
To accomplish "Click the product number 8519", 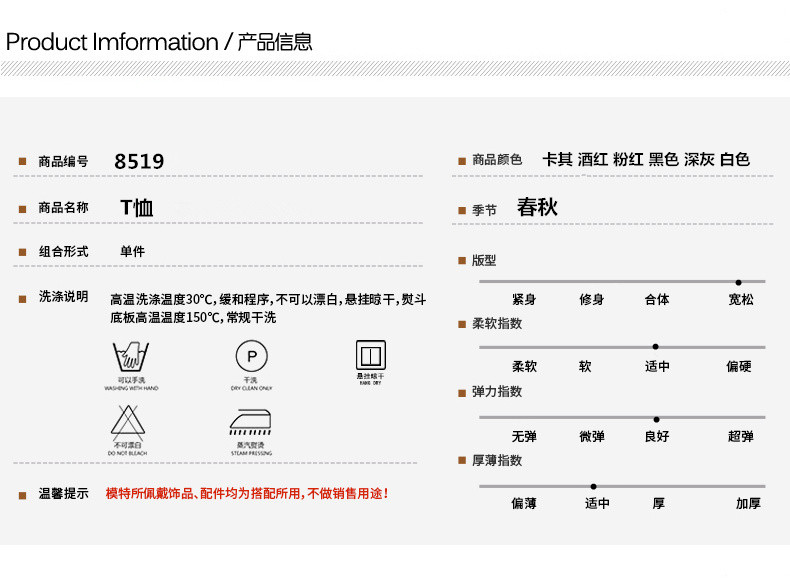I will point(139,161).
